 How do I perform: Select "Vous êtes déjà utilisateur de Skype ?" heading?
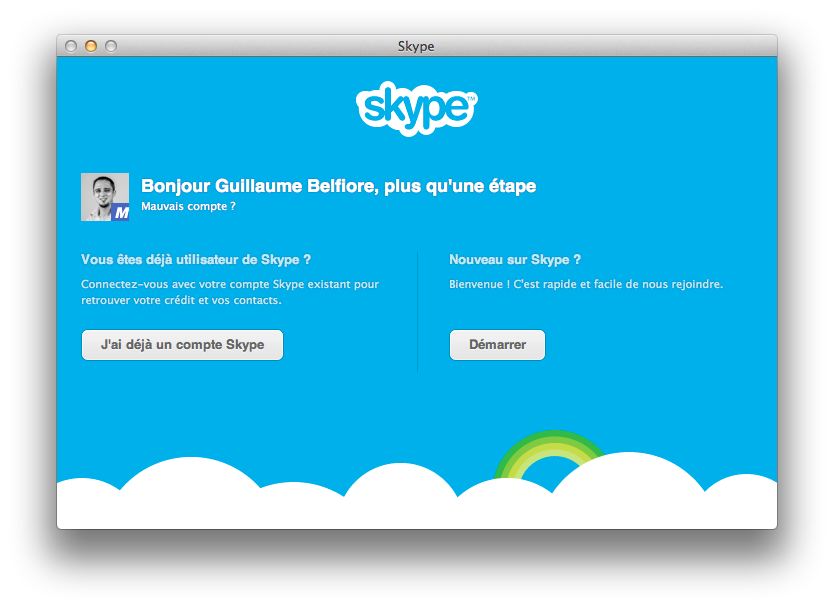coord(196,260)
